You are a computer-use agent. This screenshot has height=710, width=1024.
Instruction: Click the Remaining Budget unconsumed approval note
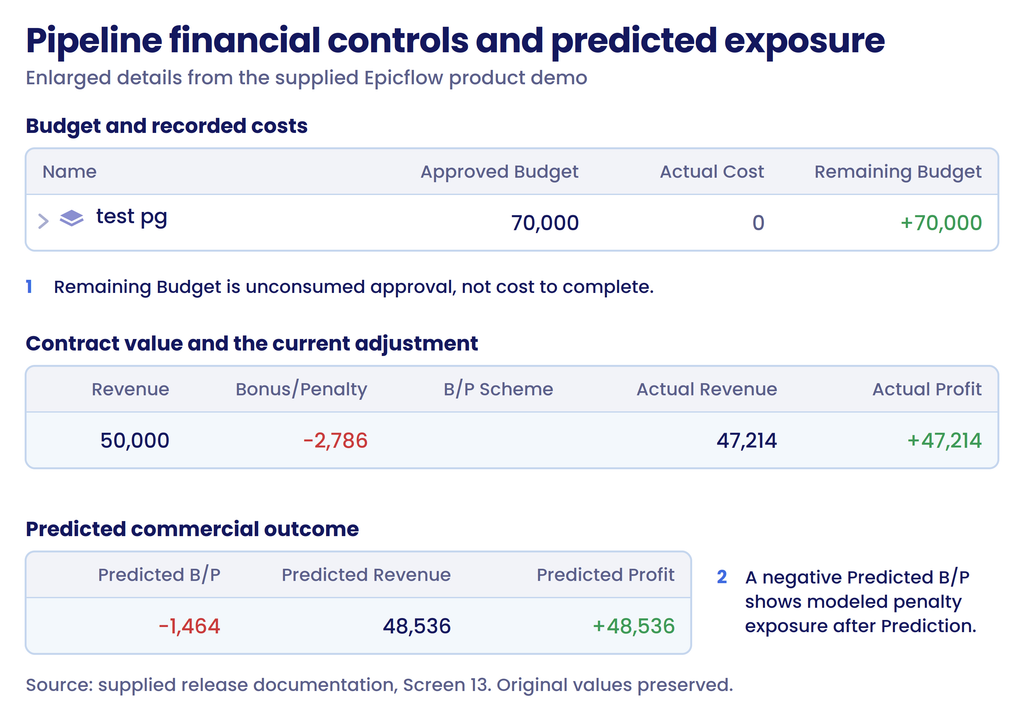353,287
